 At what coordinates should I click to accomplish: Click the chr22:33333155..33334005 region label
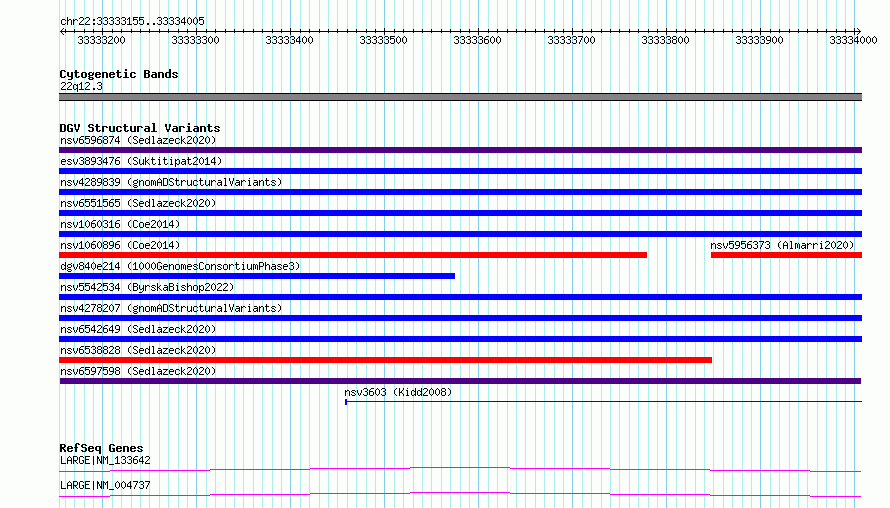pyautogui.click(x=132, y=21)
